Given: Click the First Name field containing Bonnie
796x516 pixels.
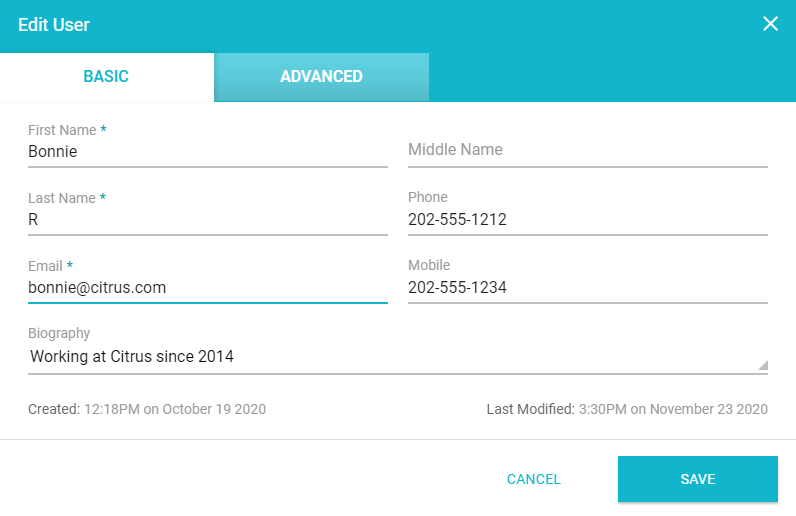Looking at the screenshot, I should (x=207, y=152).
